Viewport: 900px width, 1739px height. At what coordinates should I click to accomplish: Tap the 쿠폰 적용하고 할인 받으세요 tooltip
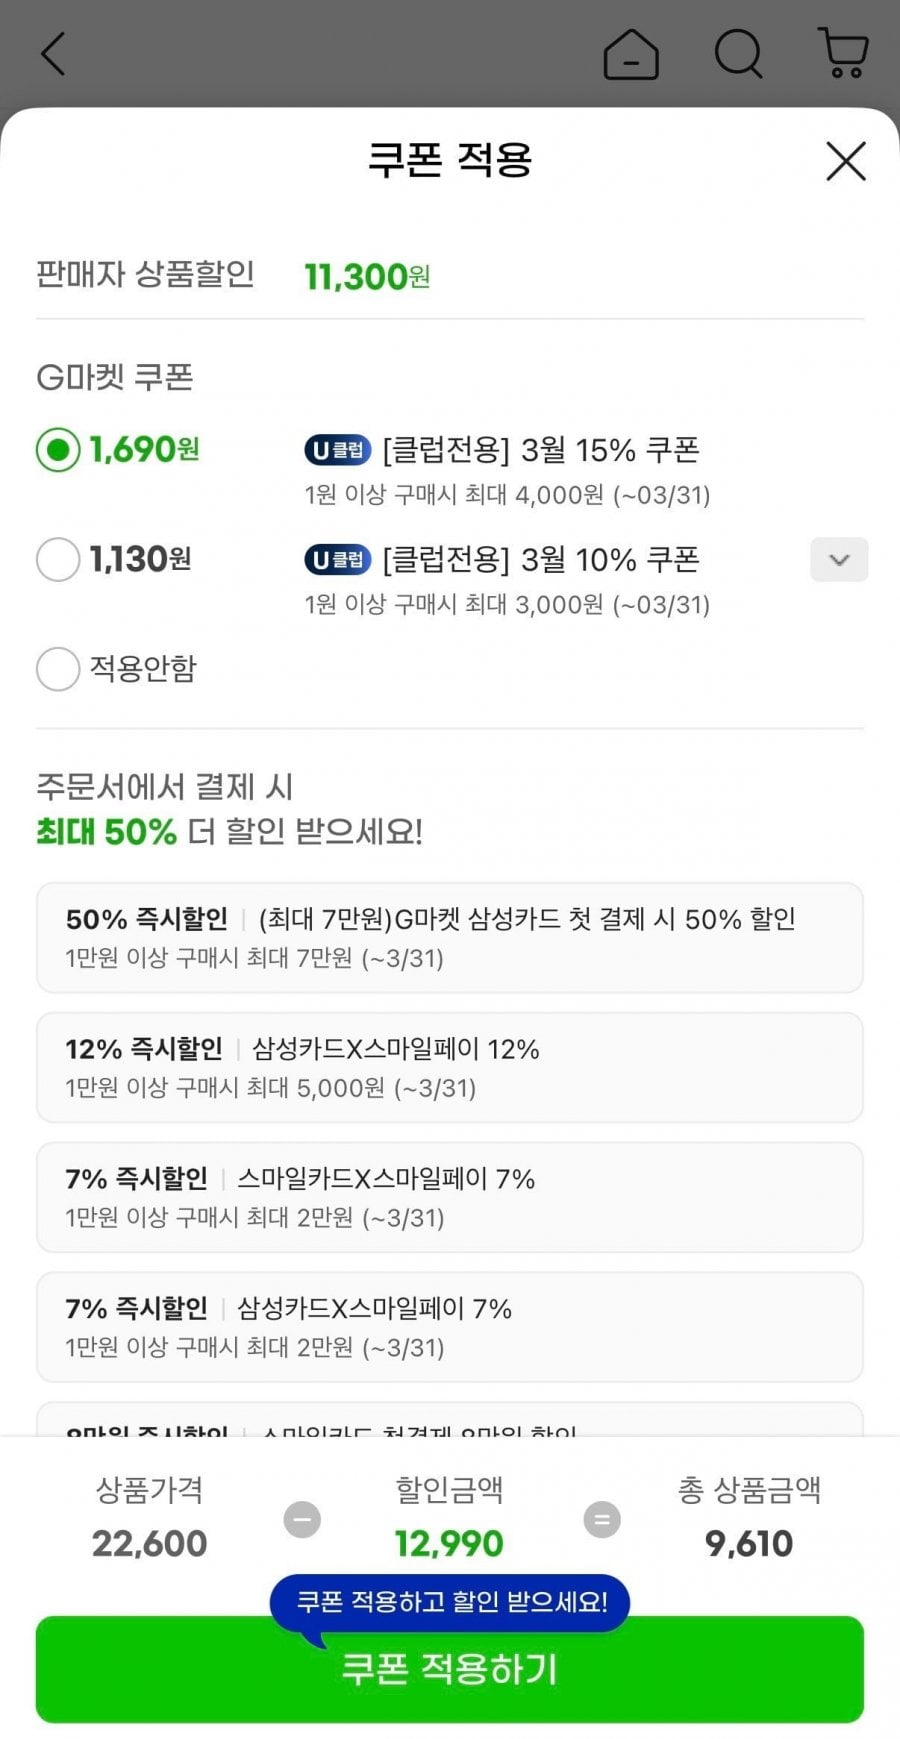point(450,1602)
